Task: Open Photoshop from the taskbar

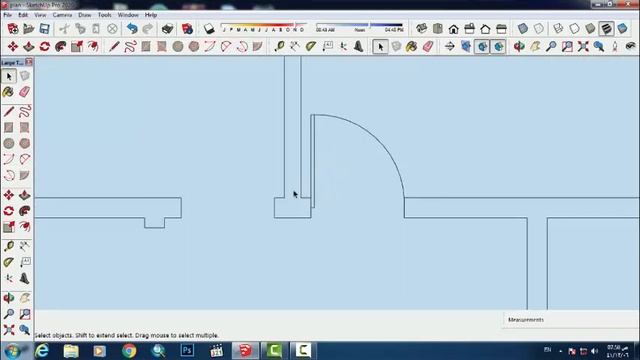Action: click(x=187, y=351)
